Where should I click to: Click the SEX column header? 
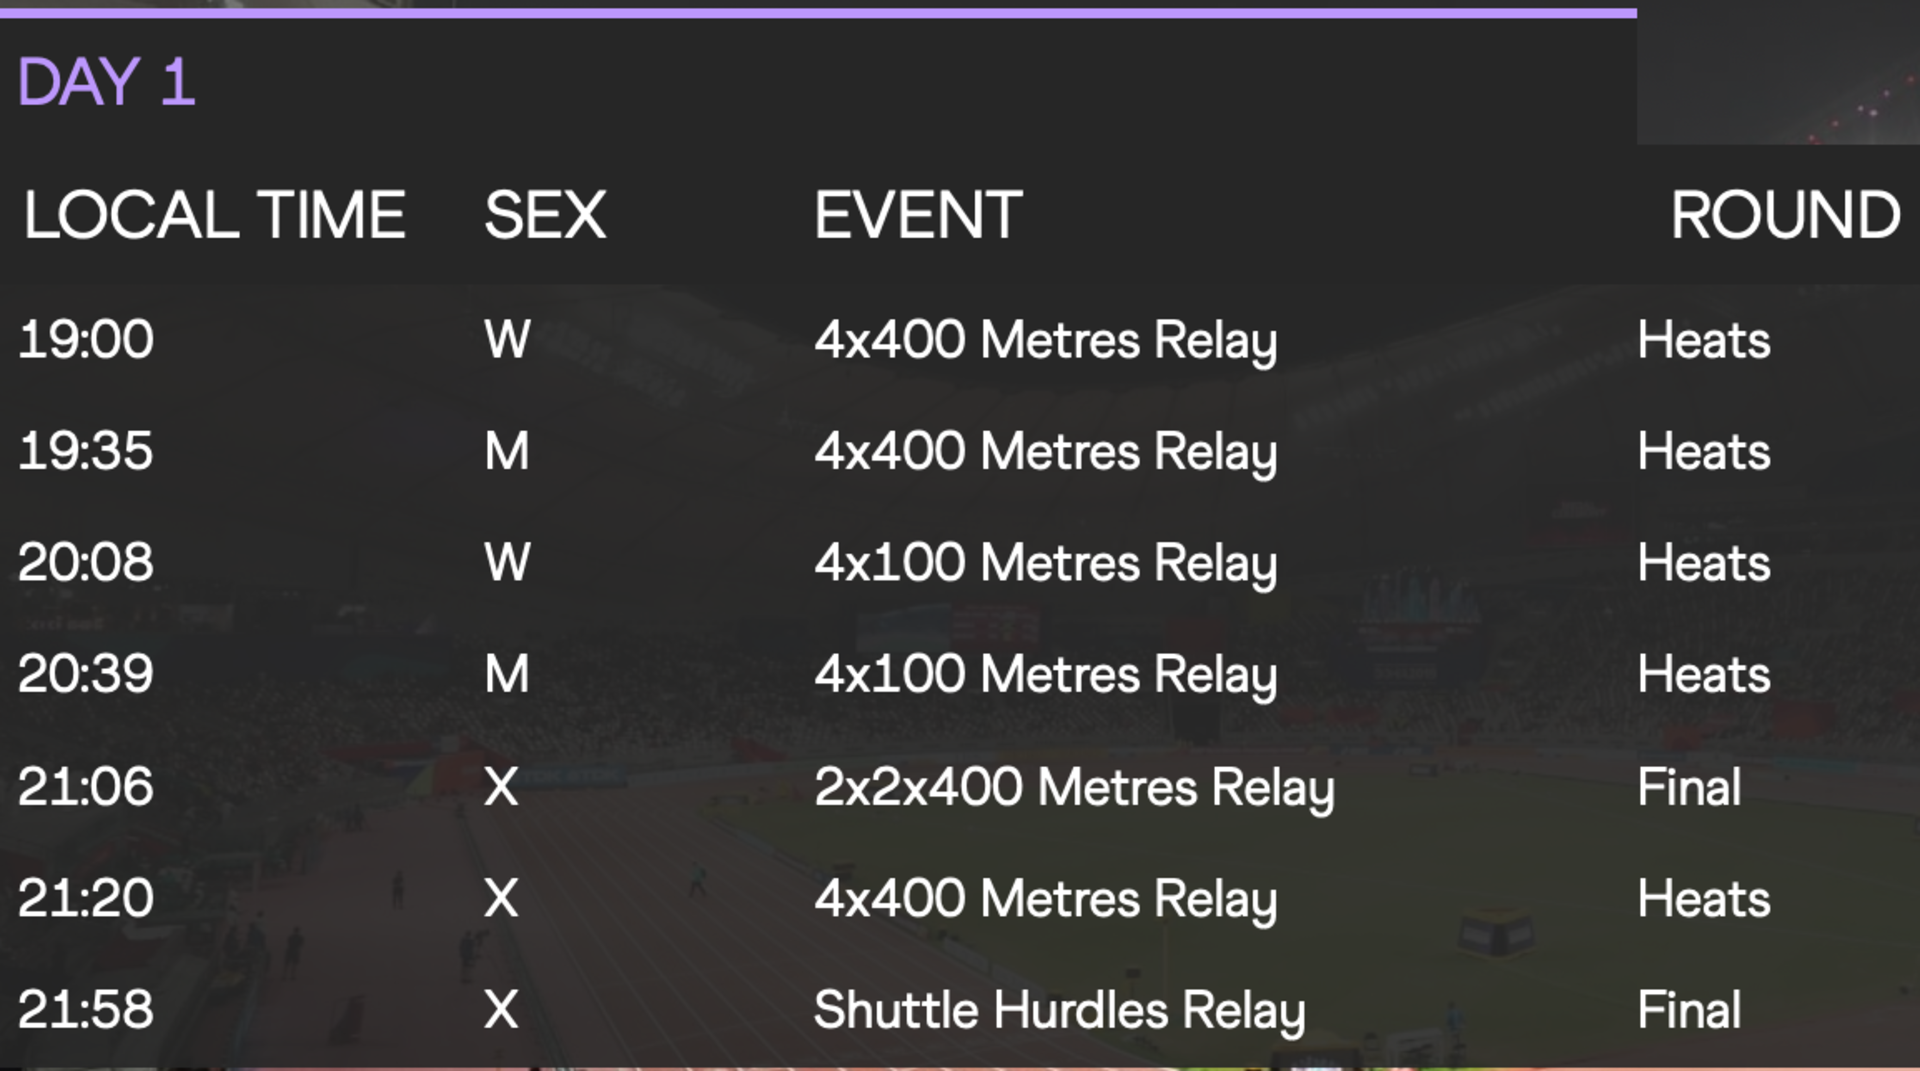545,215
